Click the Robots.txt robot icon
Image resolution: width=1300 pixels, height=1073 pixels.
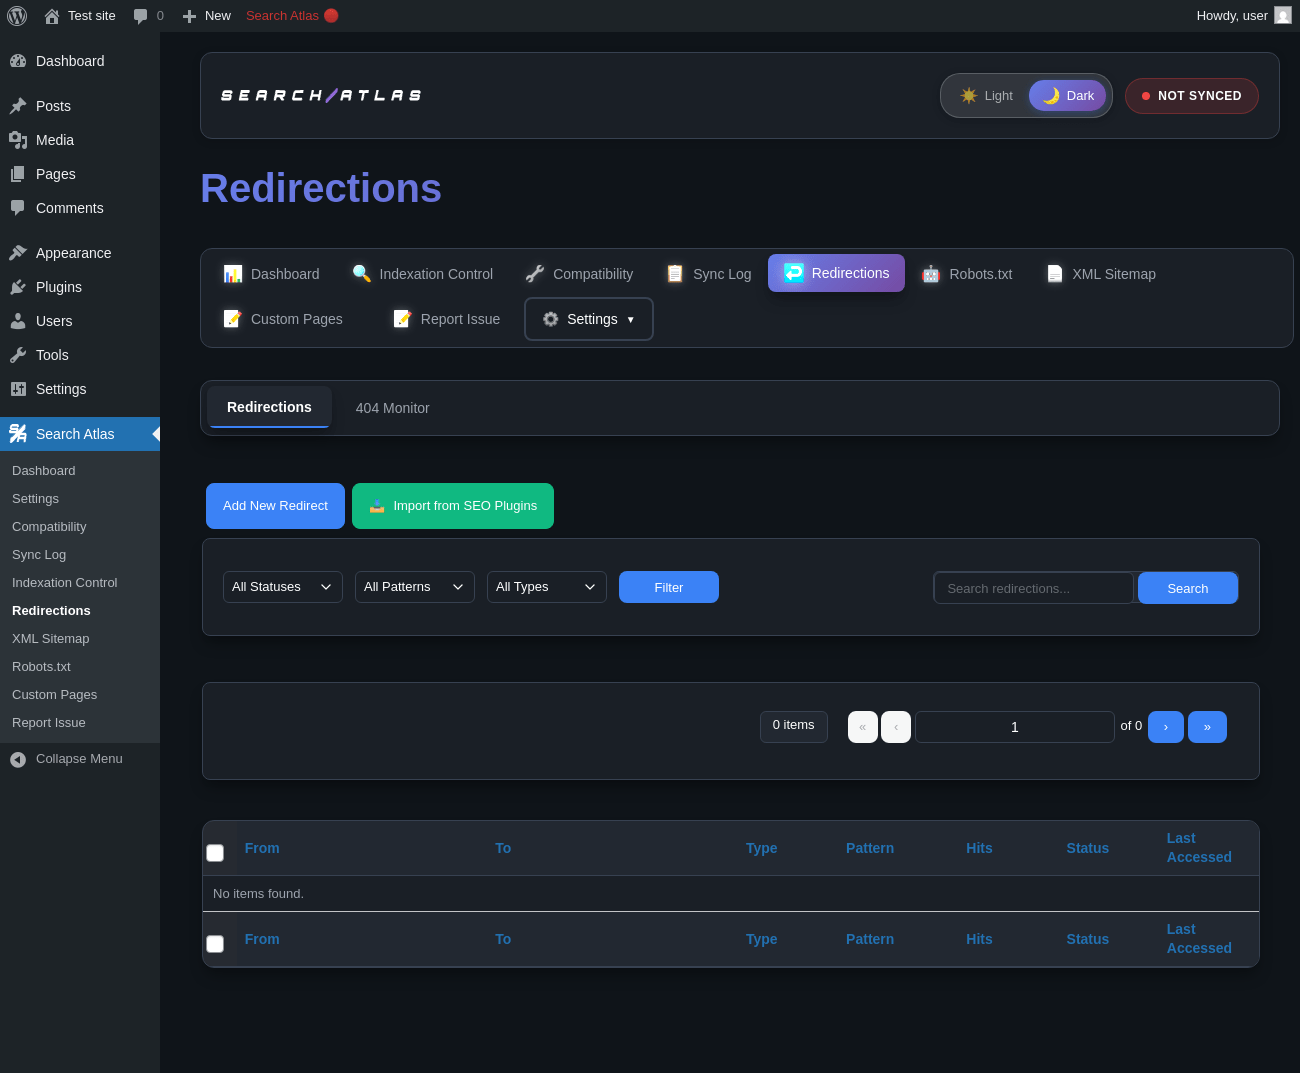[x=931, y=273]
